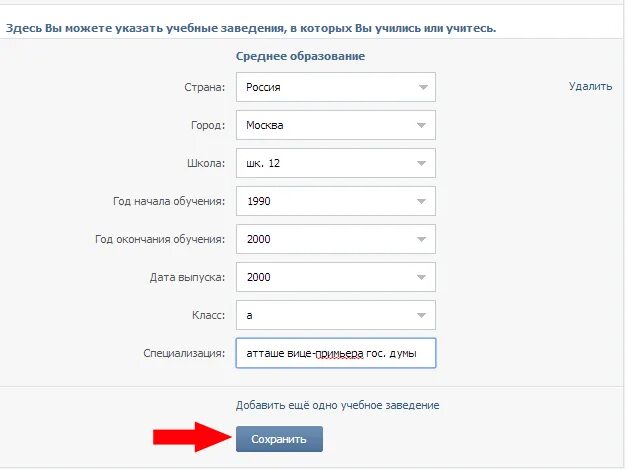Click the arrow on the Дата выпуска combo box

click(x=422, y=277)
